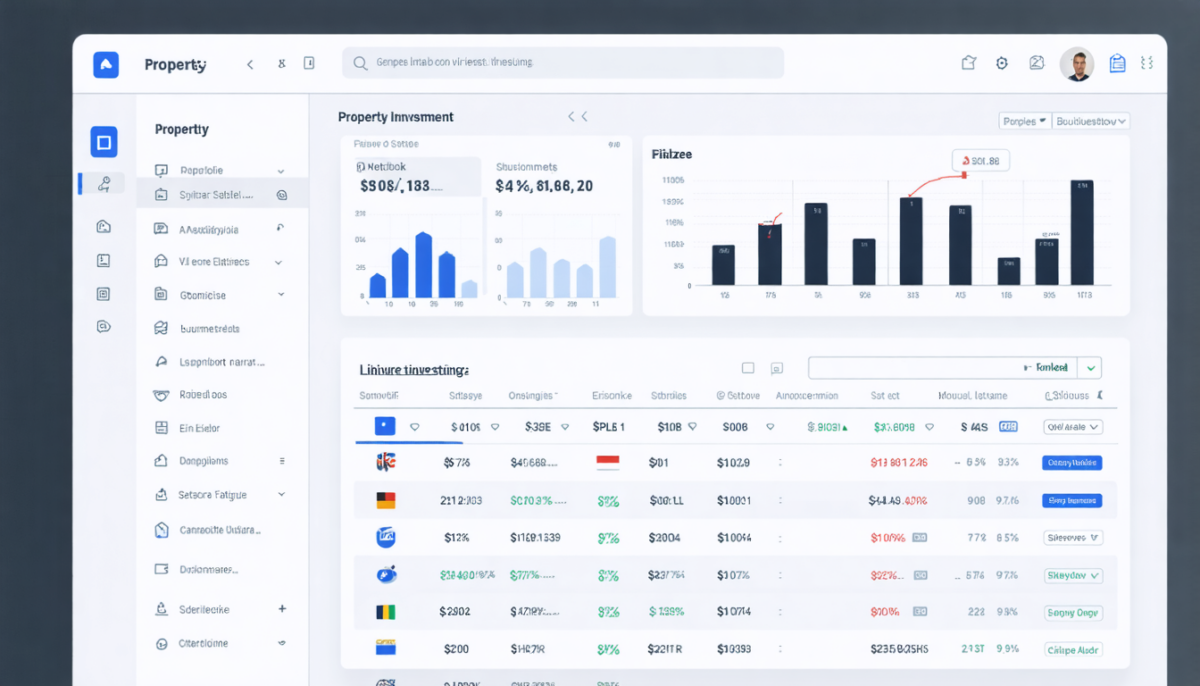Click the 'Anoocoemnion' column header

pyautogui.click(x=806, y=396)
